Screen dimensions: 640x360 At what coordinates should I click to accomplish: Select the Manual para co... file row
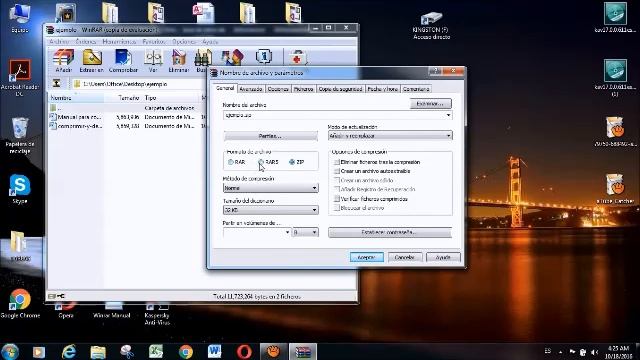(127, 117)
